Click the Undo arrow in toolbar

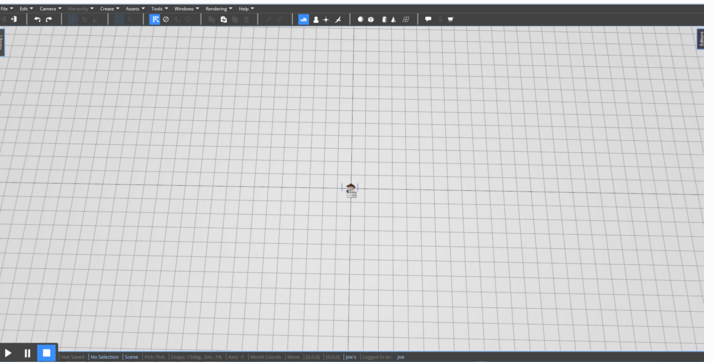[x=37, y=19]
